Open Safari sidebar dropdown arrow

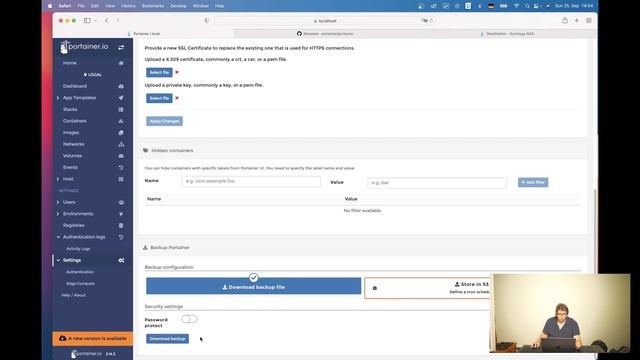(x=96, y=20)
